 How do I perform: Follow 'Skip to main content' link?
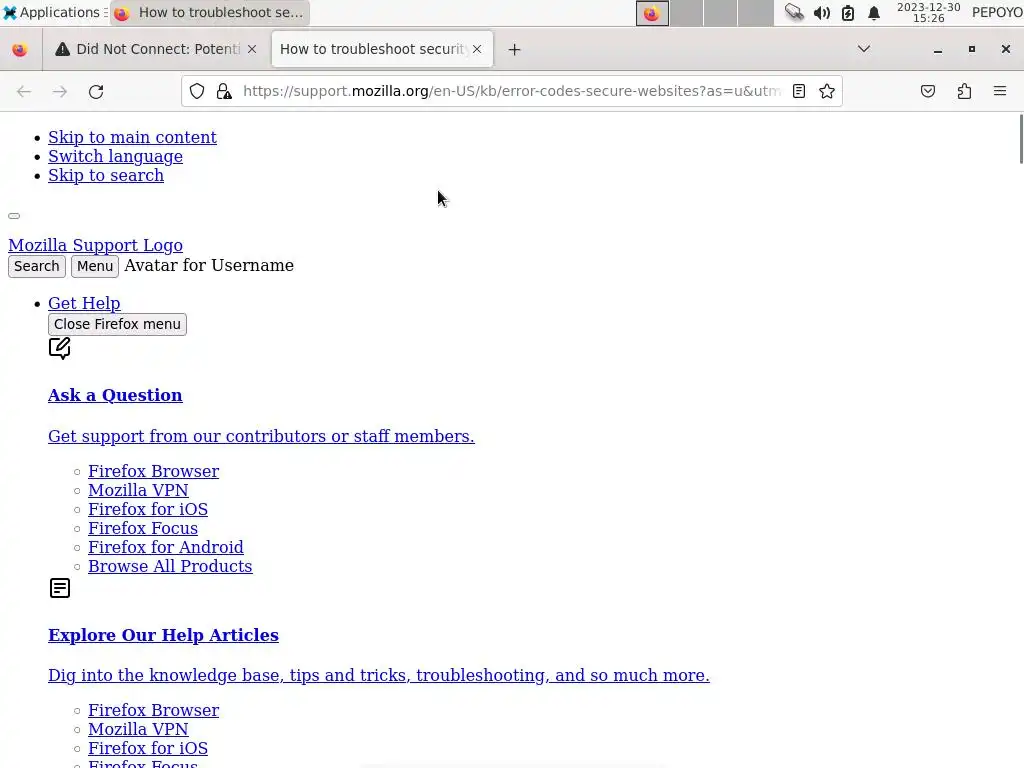tap(133, 138)
